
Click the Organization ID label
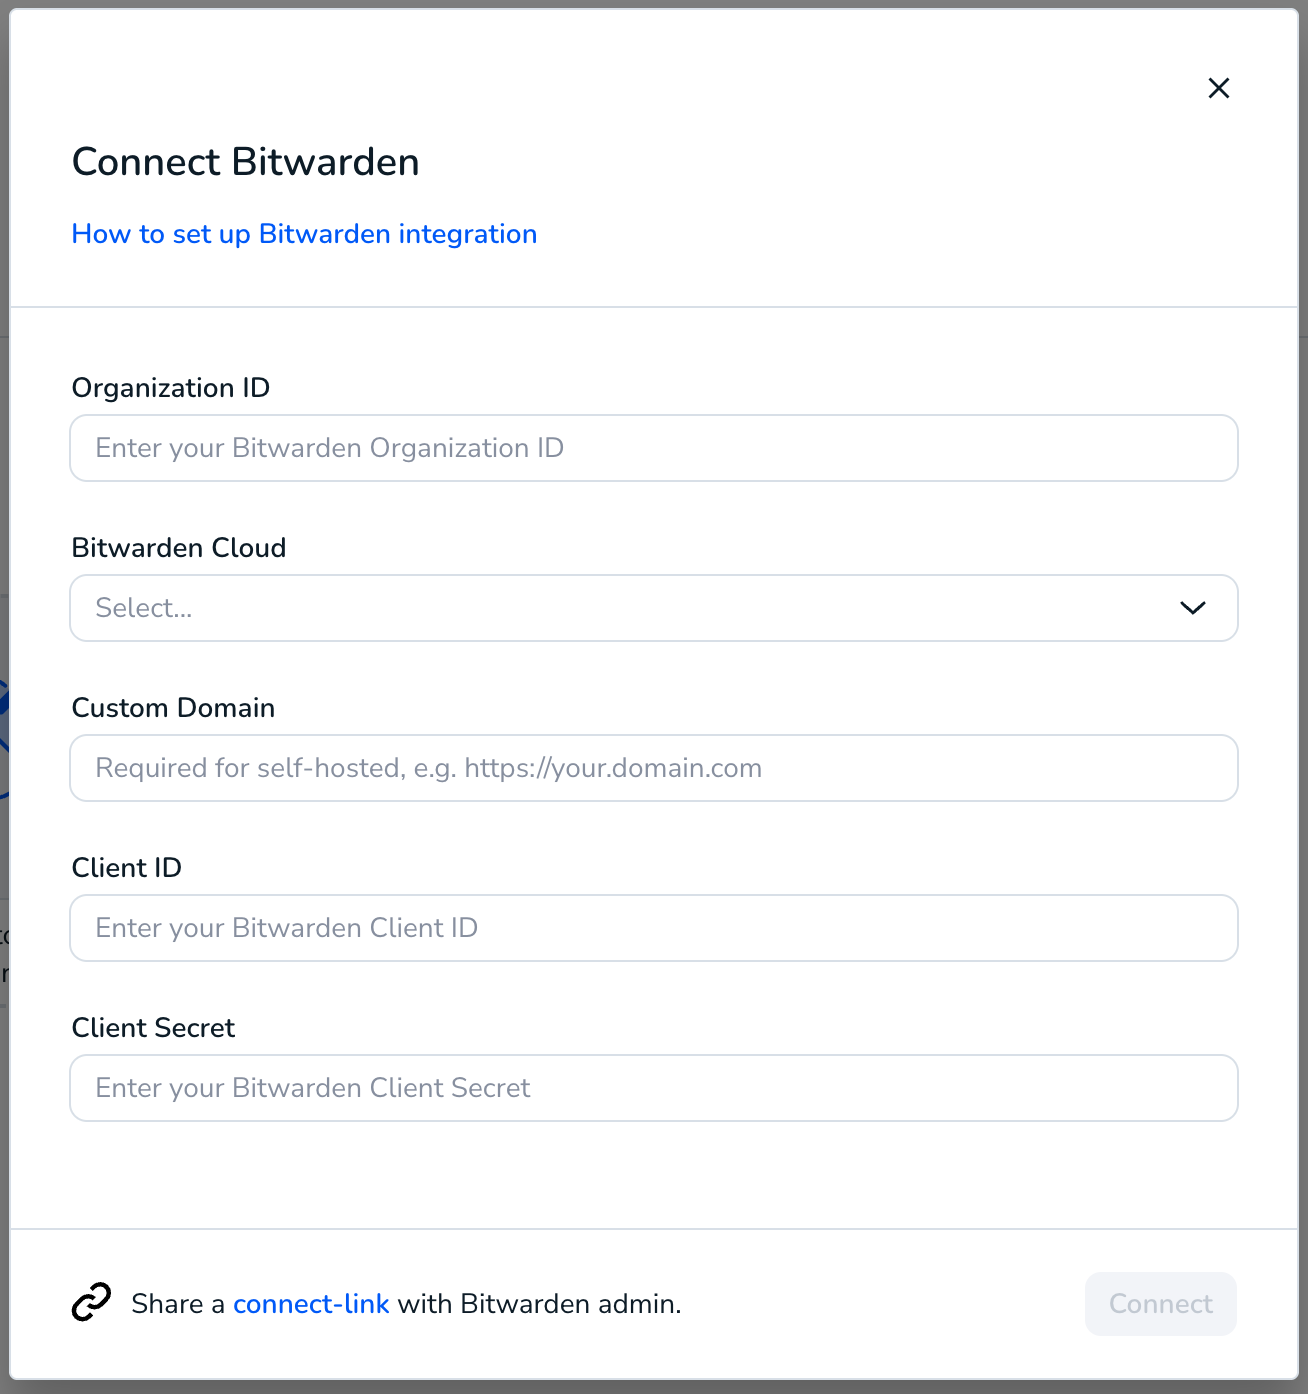[x=170, y=388]
